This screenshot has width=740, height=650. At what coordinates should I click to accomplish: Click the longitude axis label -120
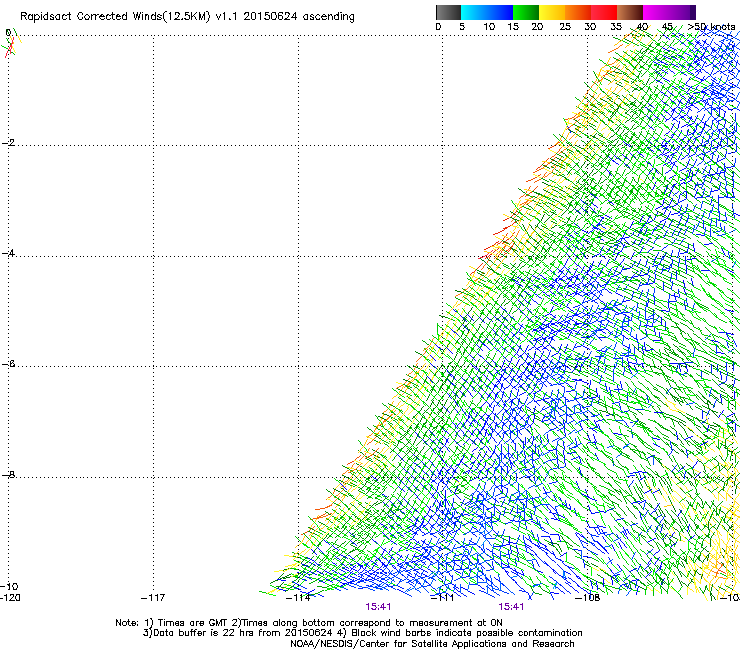pyautogui.click(x=10, y=598)
